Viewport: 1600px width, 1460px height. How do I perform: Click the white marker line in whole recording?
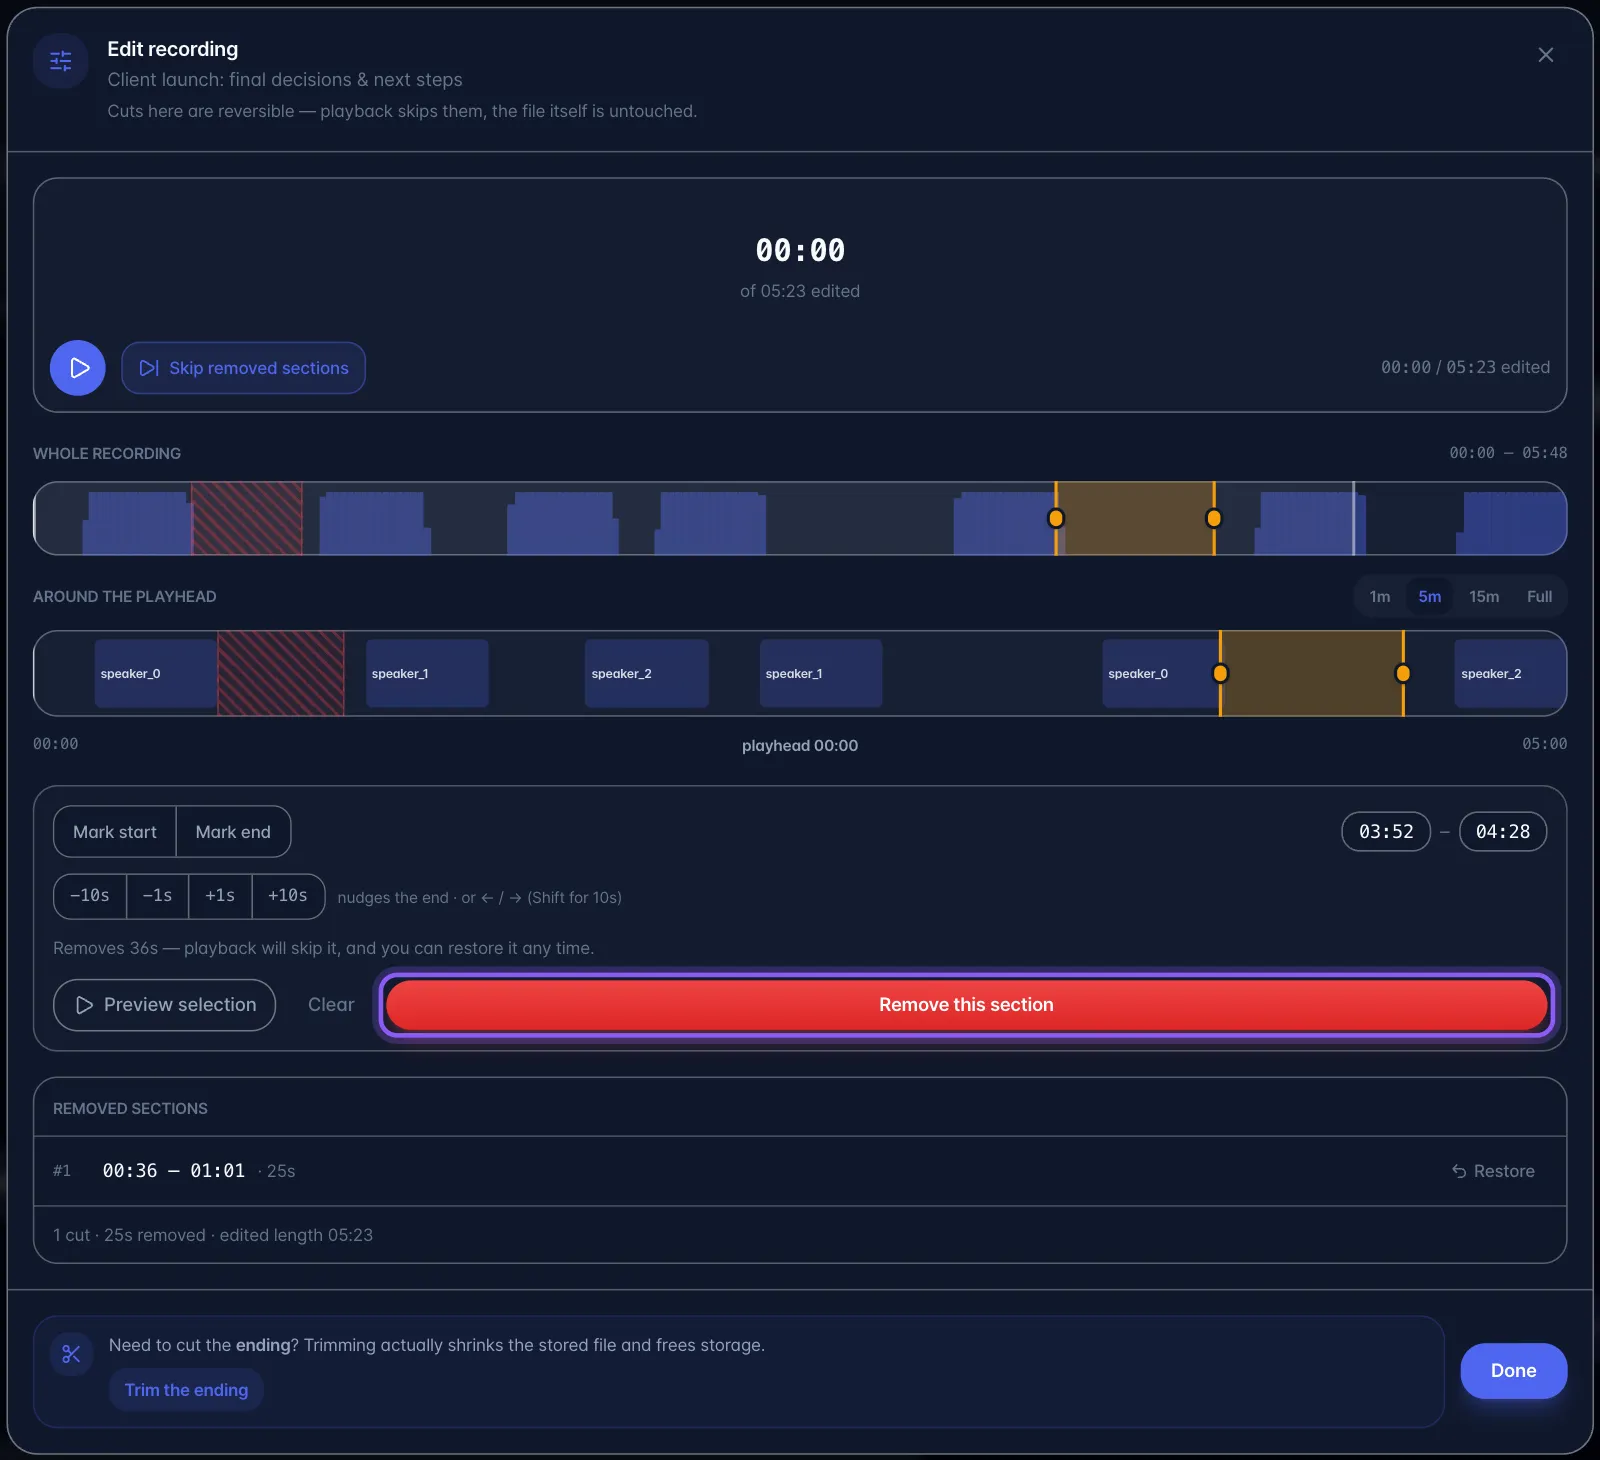pyautogui.click(x=1354, y=518)
